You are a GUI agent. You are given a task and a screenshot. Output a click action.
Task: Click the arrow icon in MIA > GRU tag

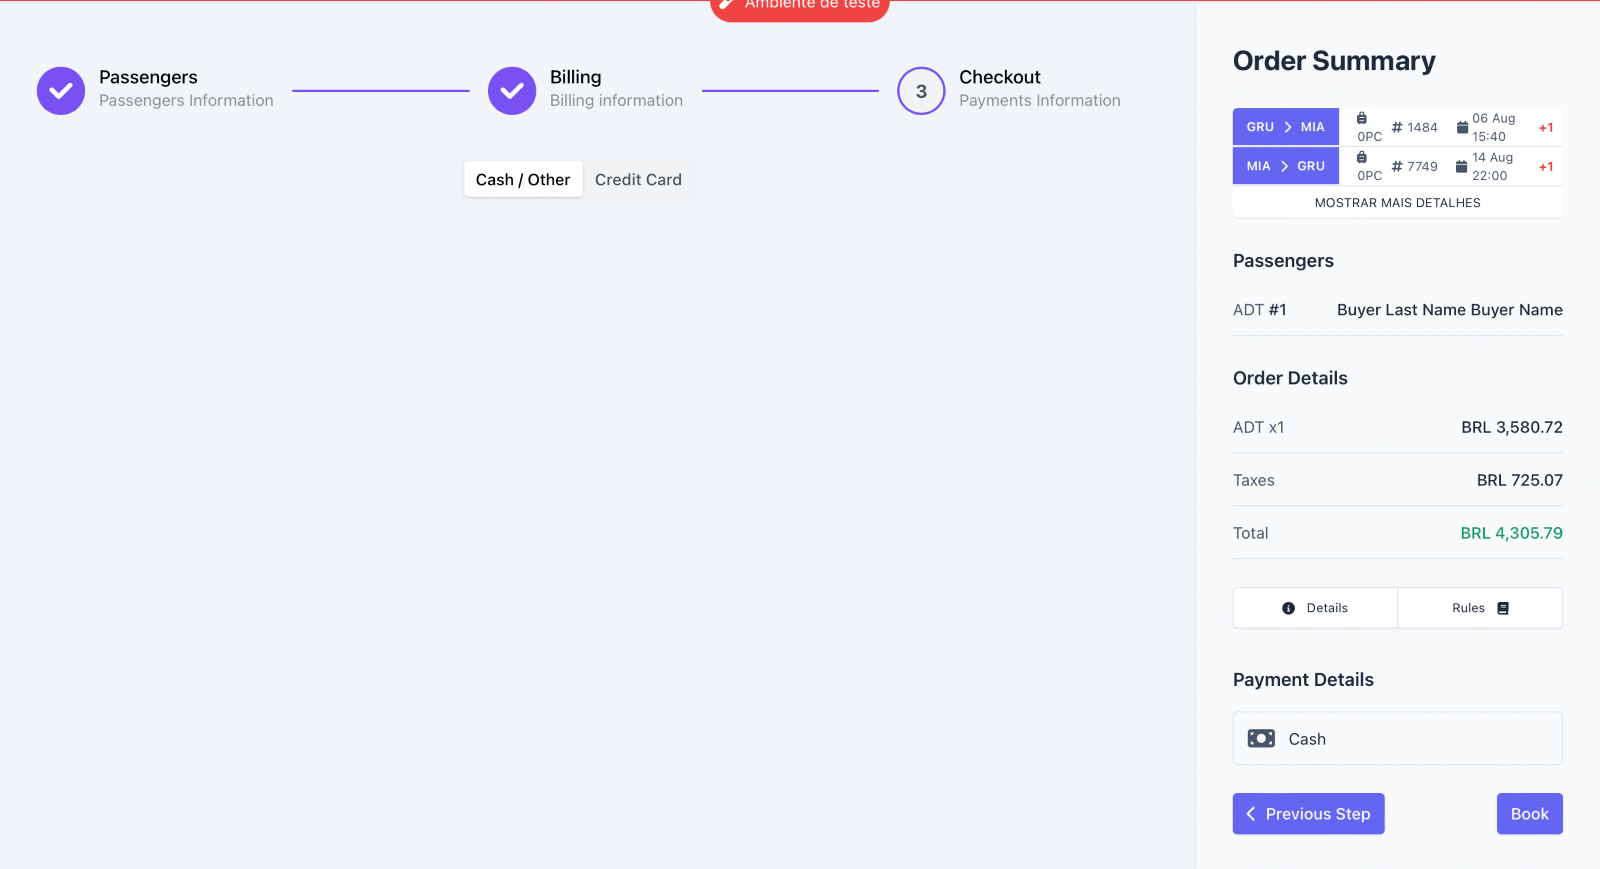(x=1284, y=166)
